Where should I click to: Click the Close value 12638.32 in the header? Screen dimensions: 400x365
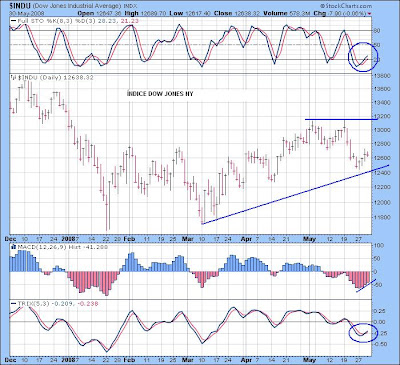(246, 13)
